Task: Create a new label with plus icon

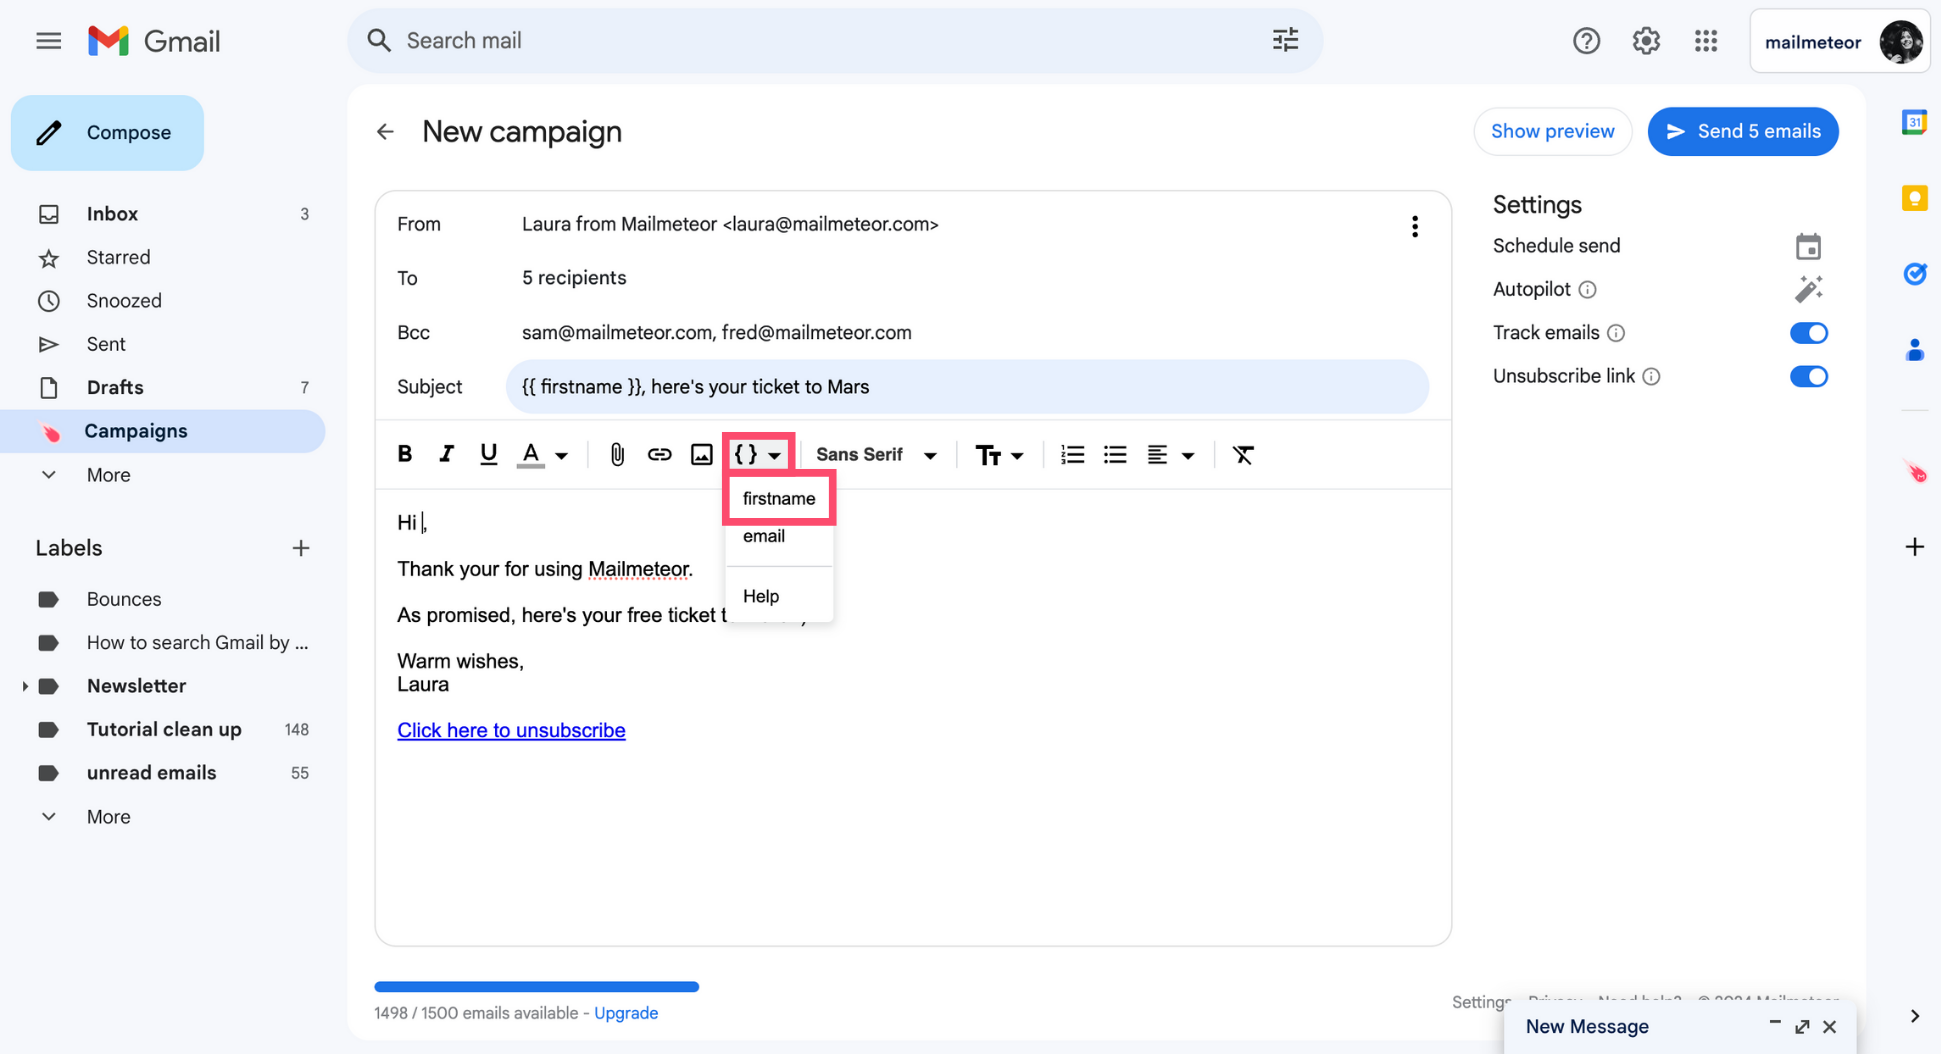Action: click(x=300, y=548)
